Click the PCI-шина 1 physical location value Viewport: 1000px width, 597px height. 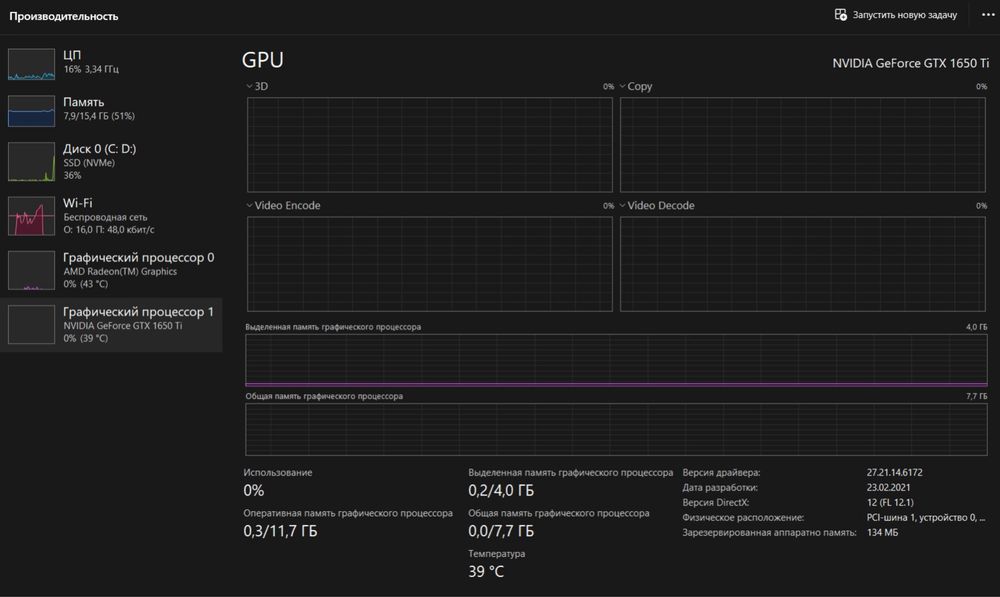tap(926, 517)
